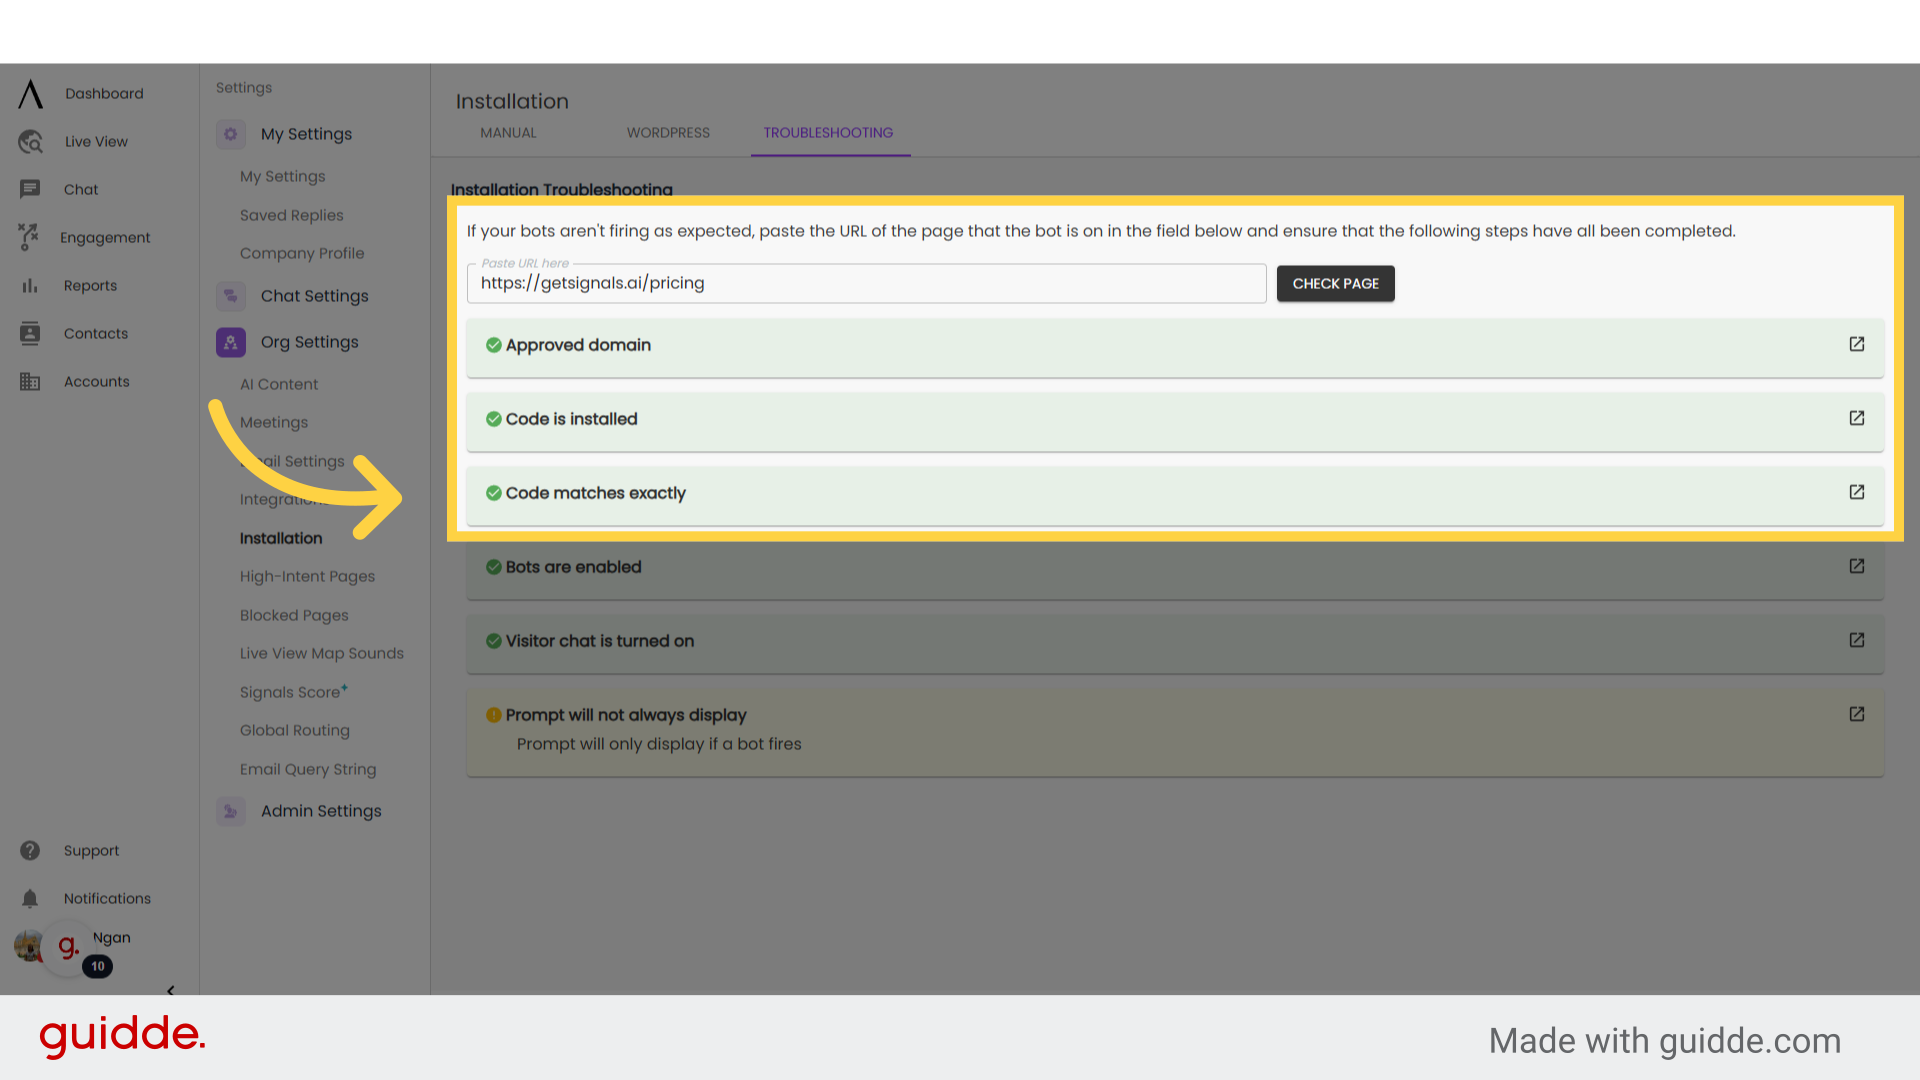Image resolution: width=1920 pixels, height=1080 pixels.
Task: Open the Dashboard from the logo icon
Action: point(30,94)
